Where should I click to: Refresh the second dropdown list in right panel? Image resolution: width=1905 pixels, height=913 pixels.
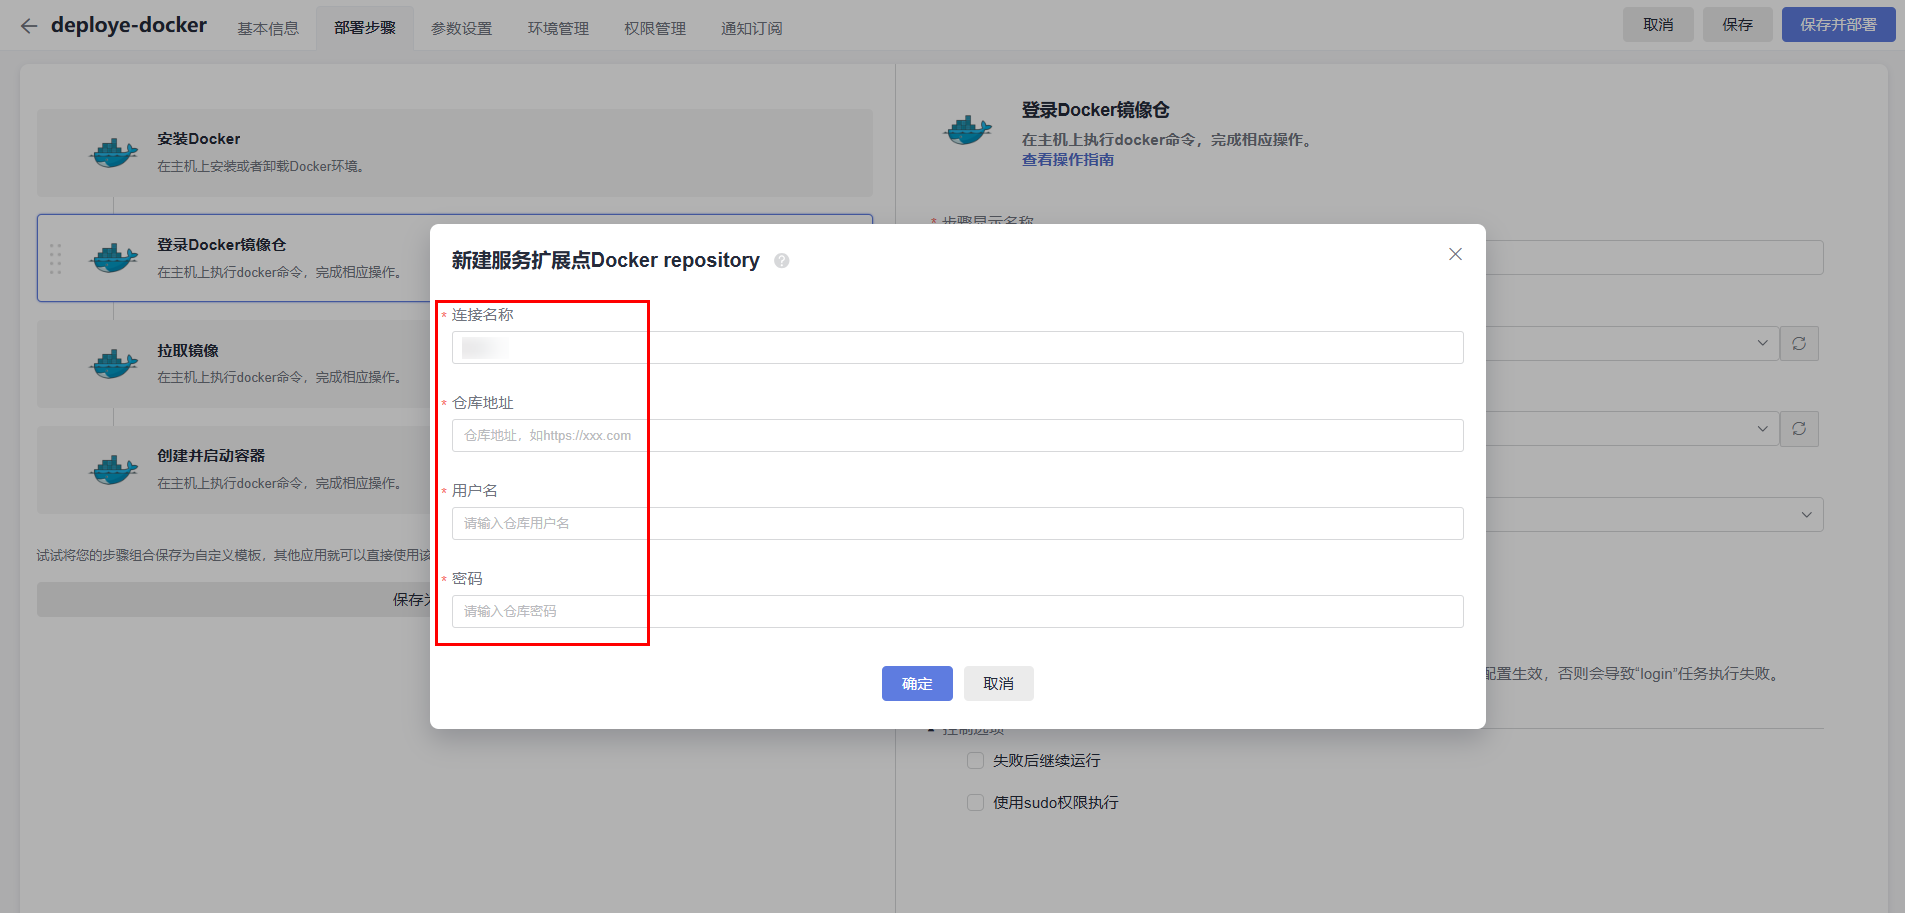(1799, 429)
